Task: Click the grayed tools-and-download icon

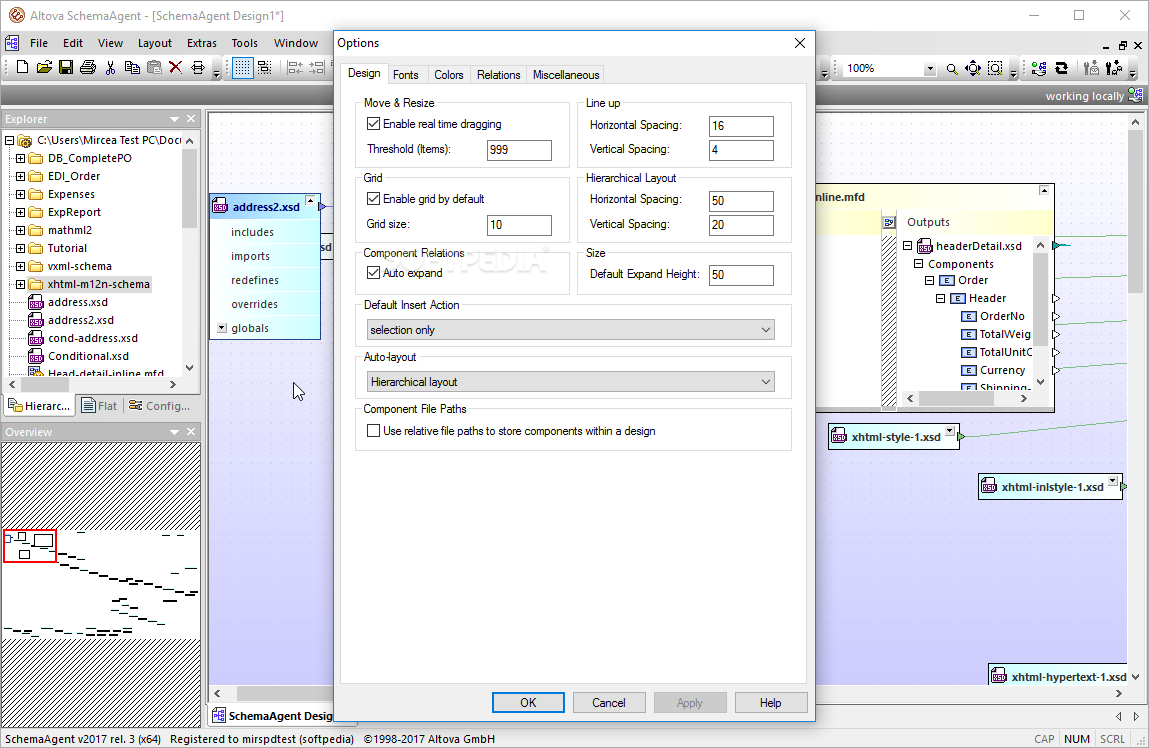Action: point(1092,69)
